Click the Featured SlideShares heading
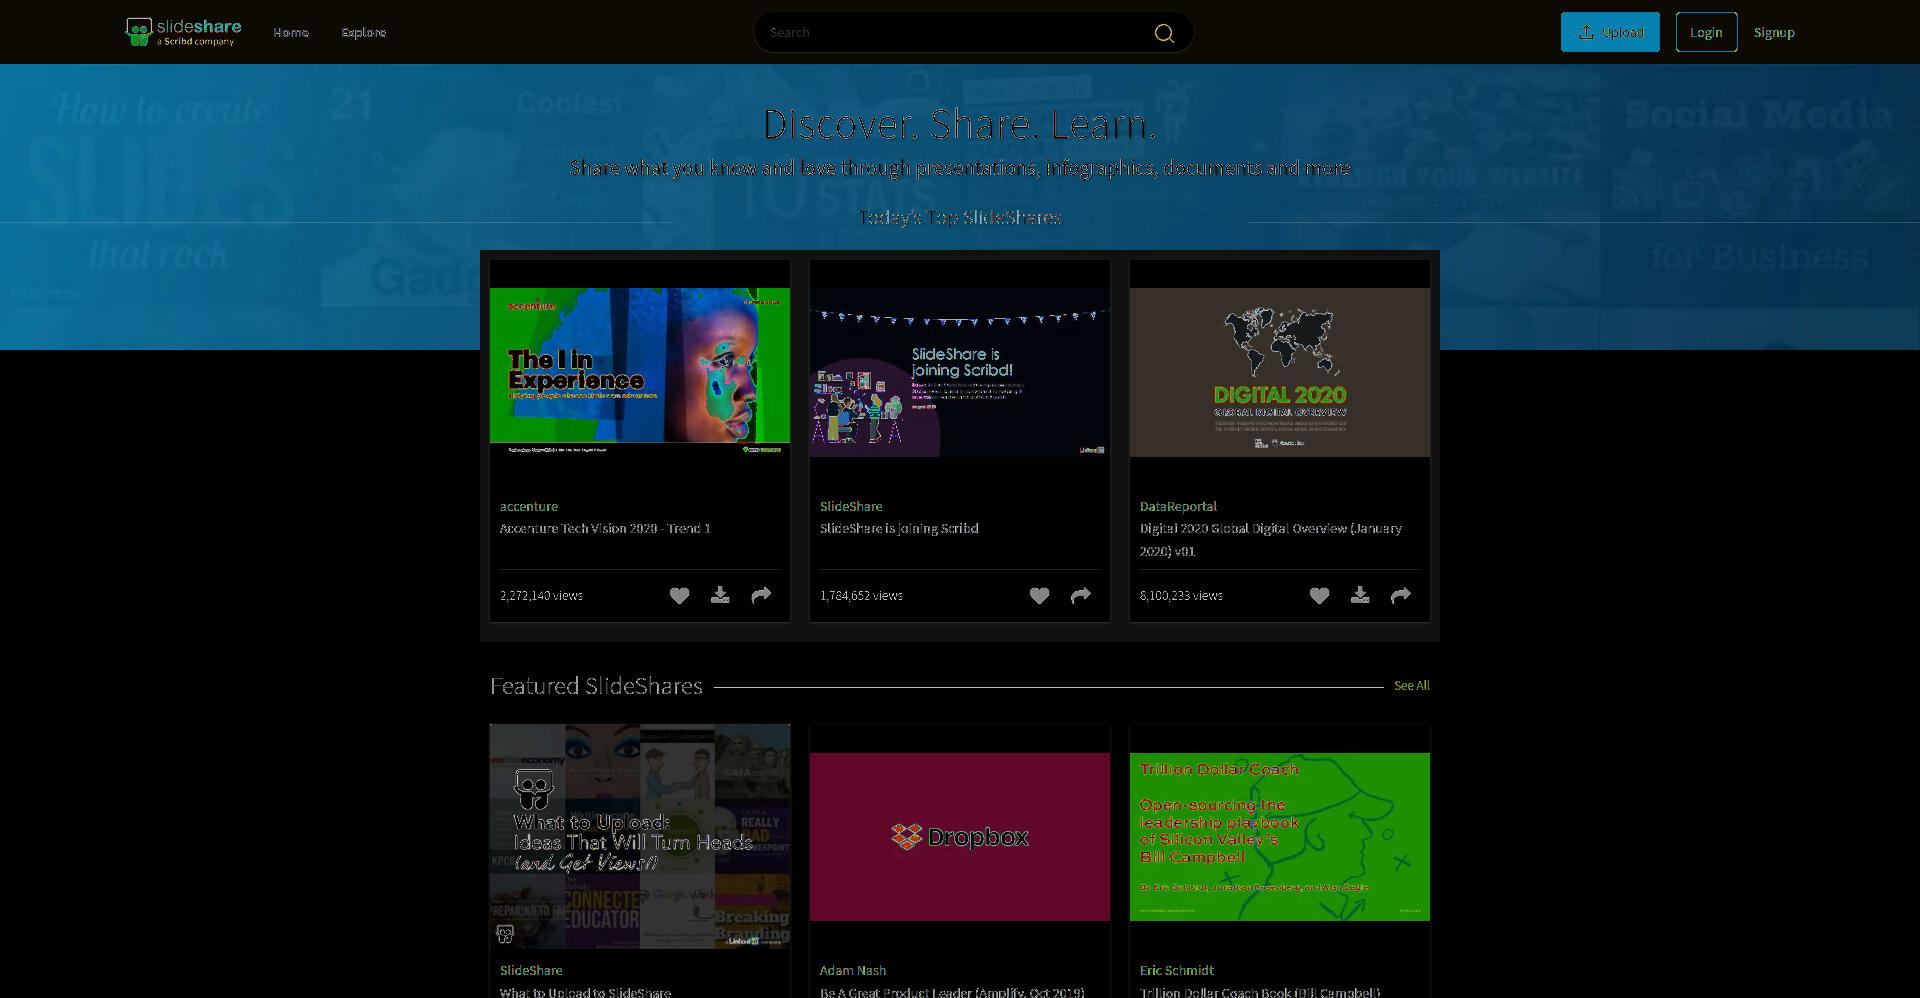Screen dimensions: 1920x998 (x=596, y=686)
